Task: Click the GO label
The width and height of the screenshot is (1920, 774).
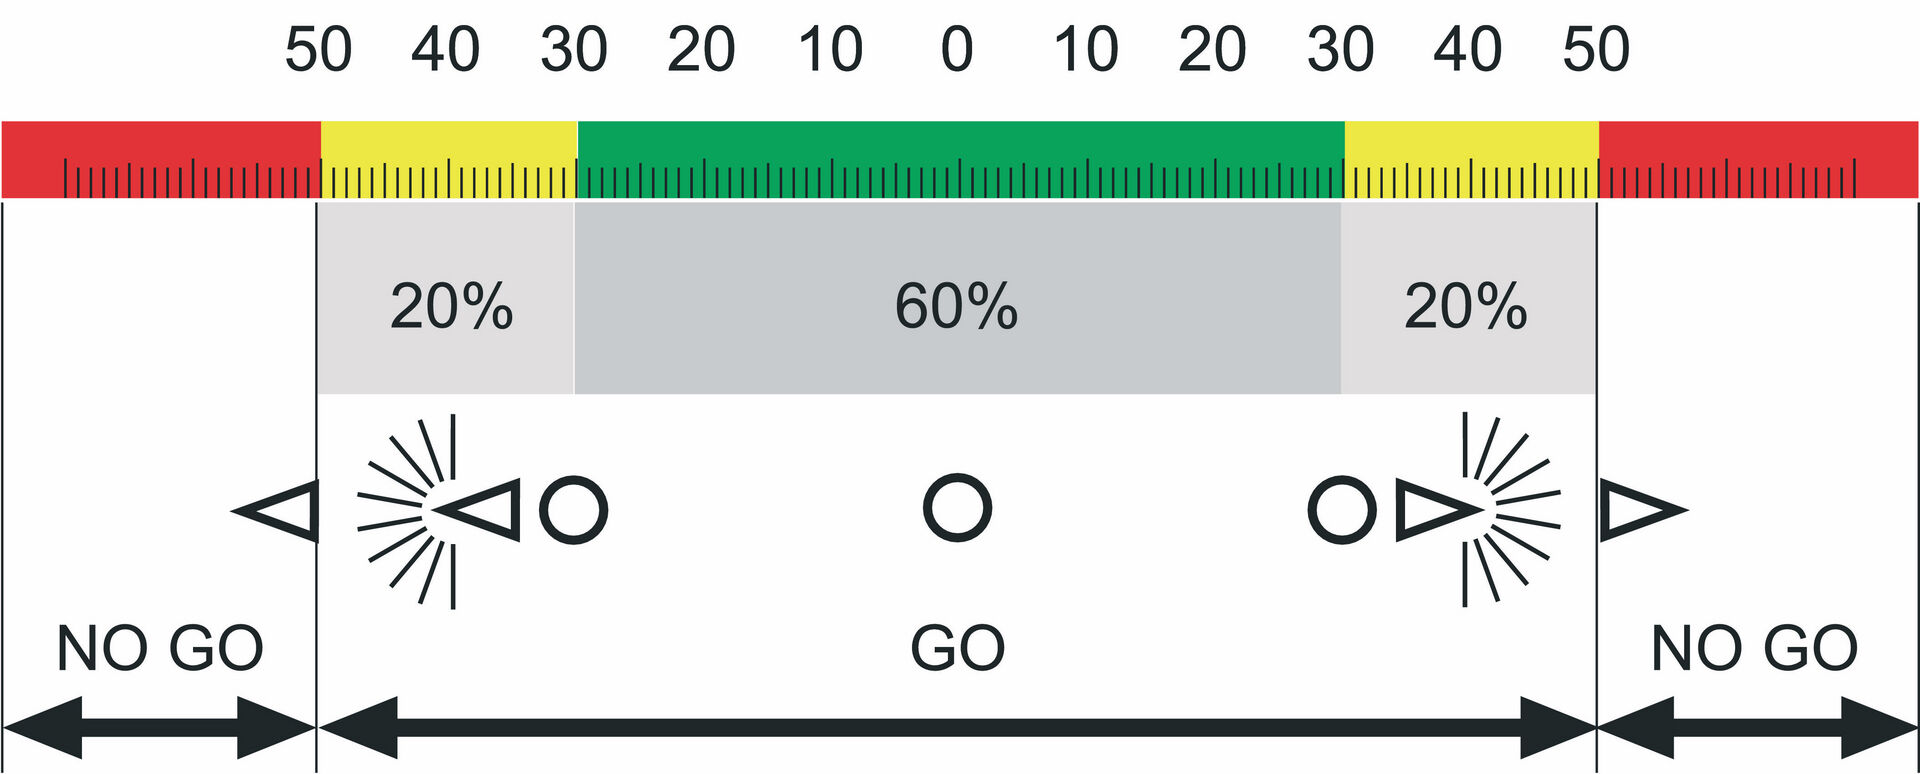Action: [x=957, y=648]
